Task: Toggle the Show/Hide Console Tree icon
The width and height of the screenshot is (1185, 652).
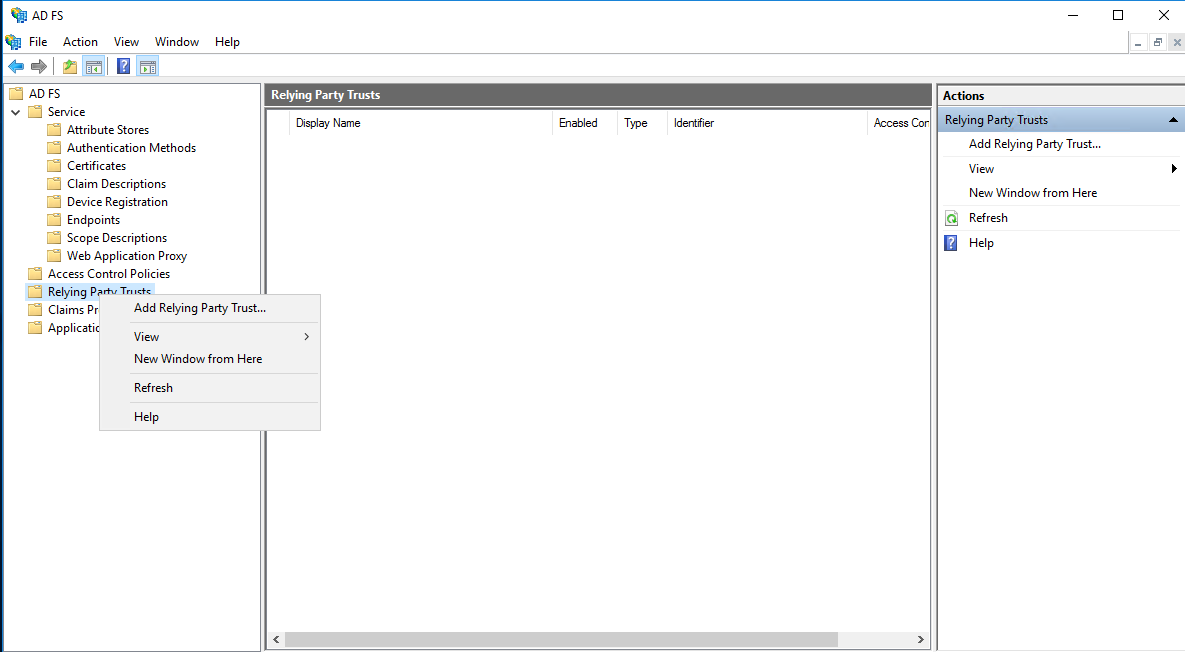Action: tap(94, 66)
